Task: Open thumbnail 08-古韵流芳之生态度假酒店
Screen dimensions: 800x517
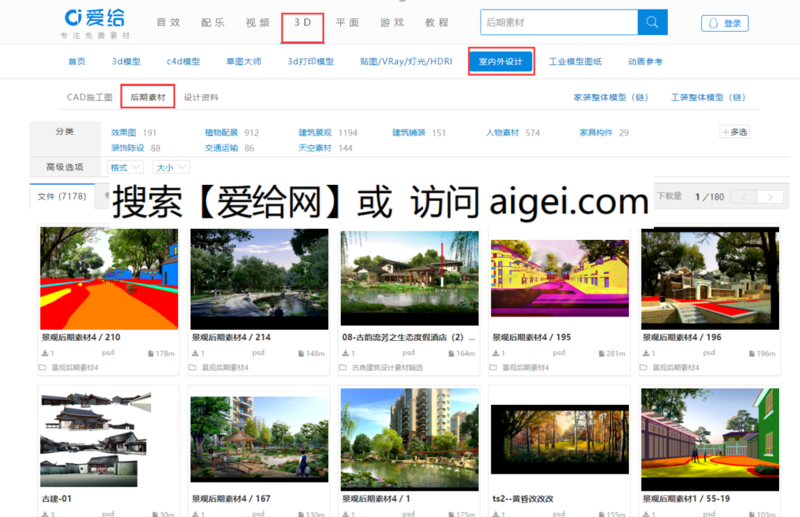Action: point(410,278)
